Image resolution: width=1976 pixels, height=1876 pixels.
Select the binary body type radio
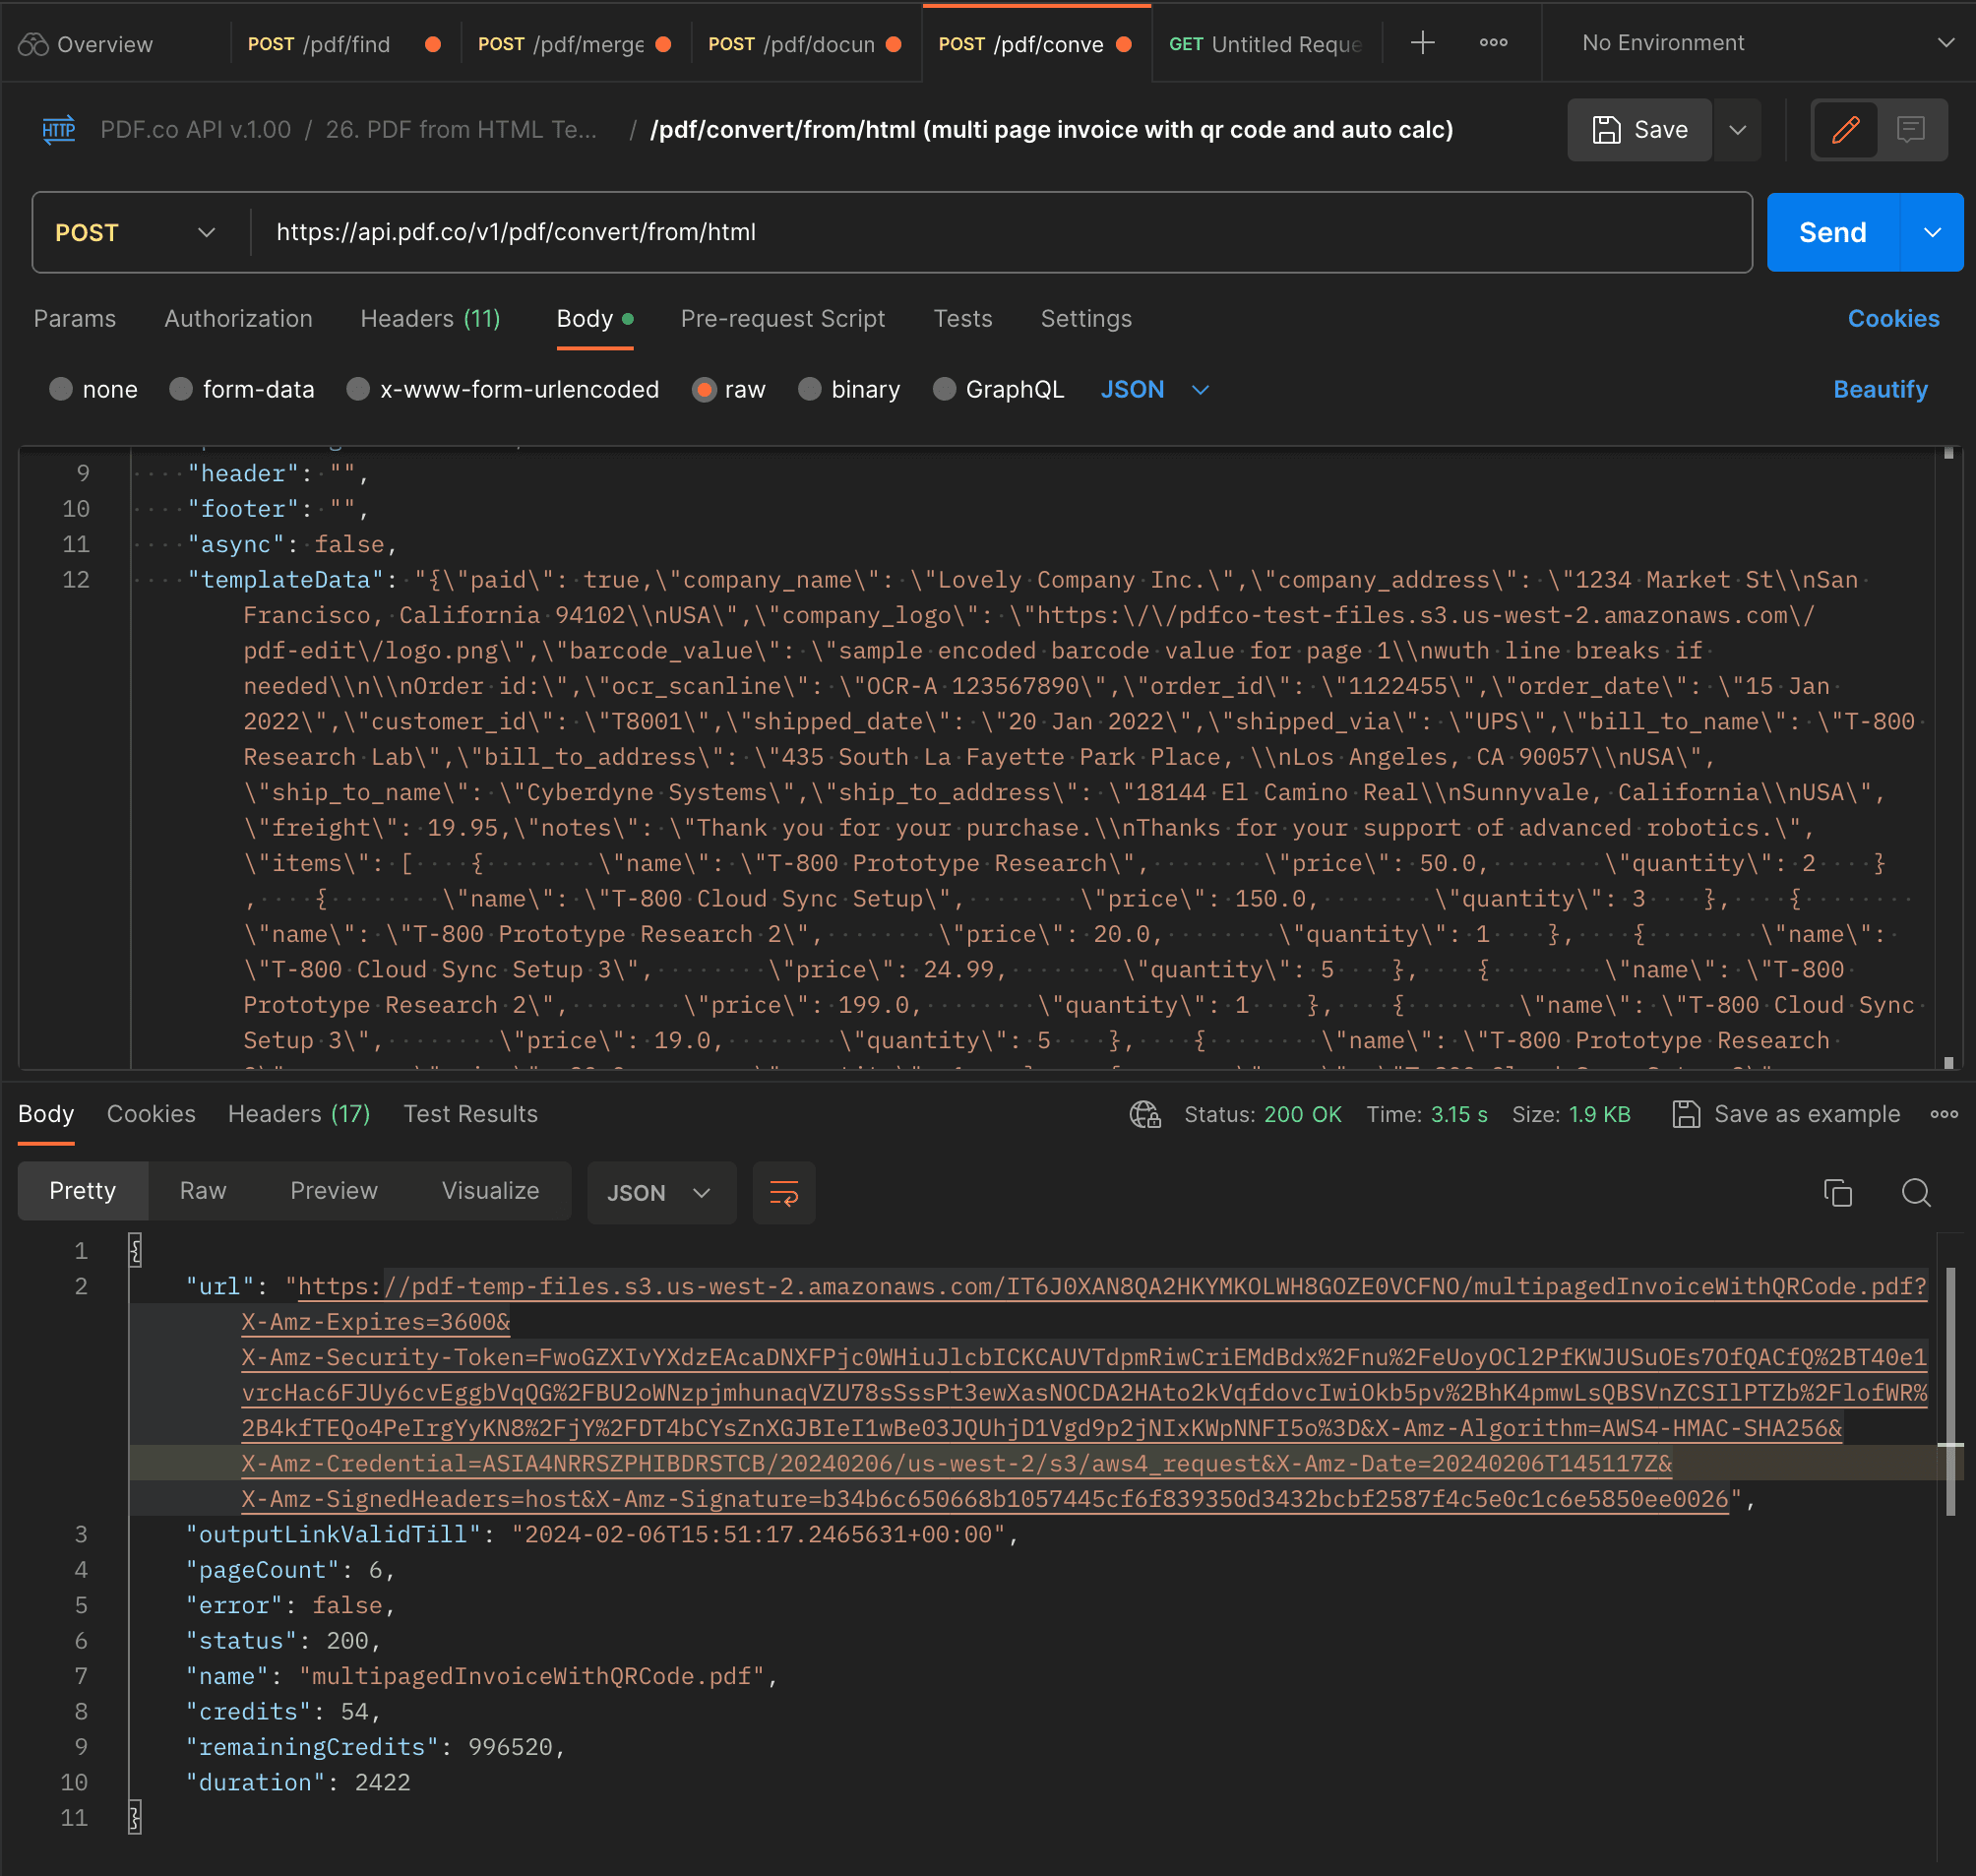[x=809, y=389]
